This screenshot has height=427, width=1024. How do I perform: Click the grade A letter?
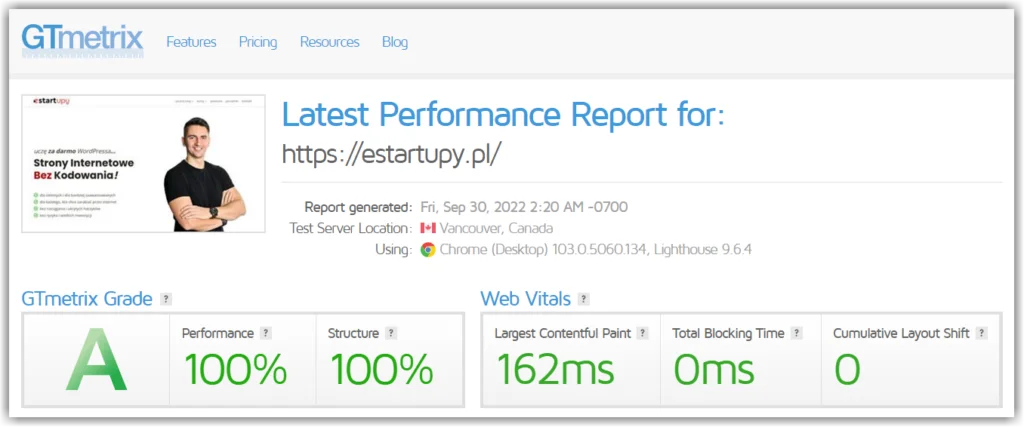click(97, 360)
